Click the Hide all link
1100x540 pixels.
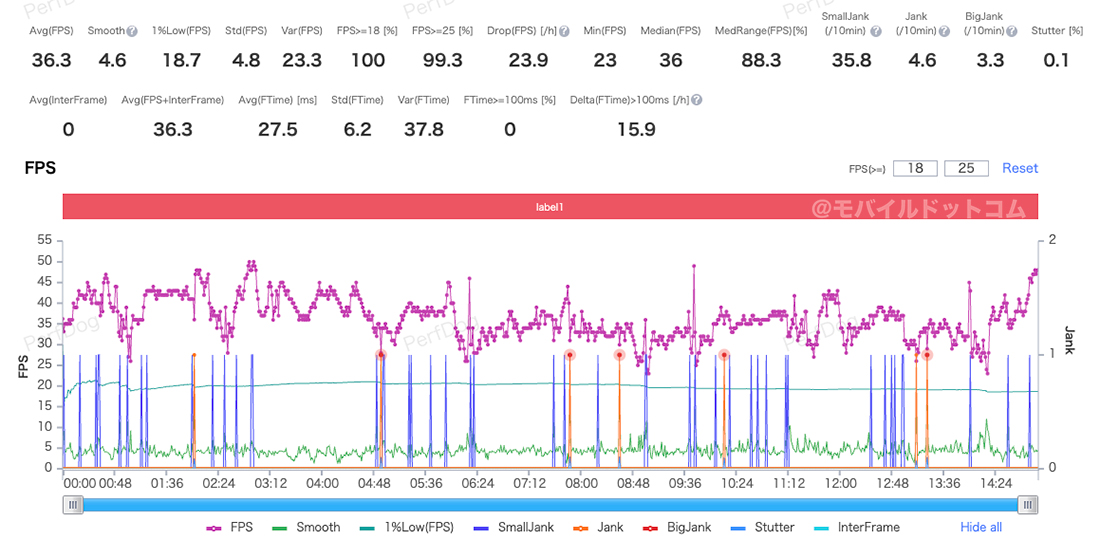click(980, 527)
